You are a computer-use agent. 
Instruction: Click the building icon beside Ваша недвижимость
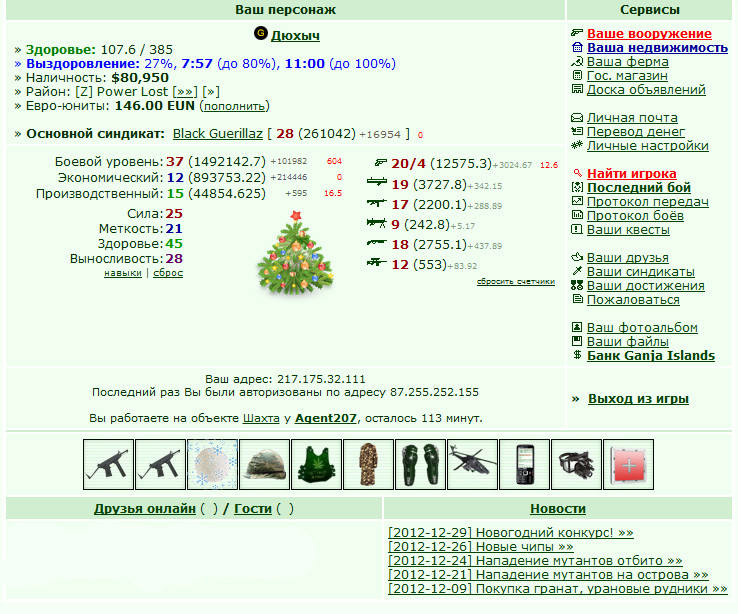point(577,47)
